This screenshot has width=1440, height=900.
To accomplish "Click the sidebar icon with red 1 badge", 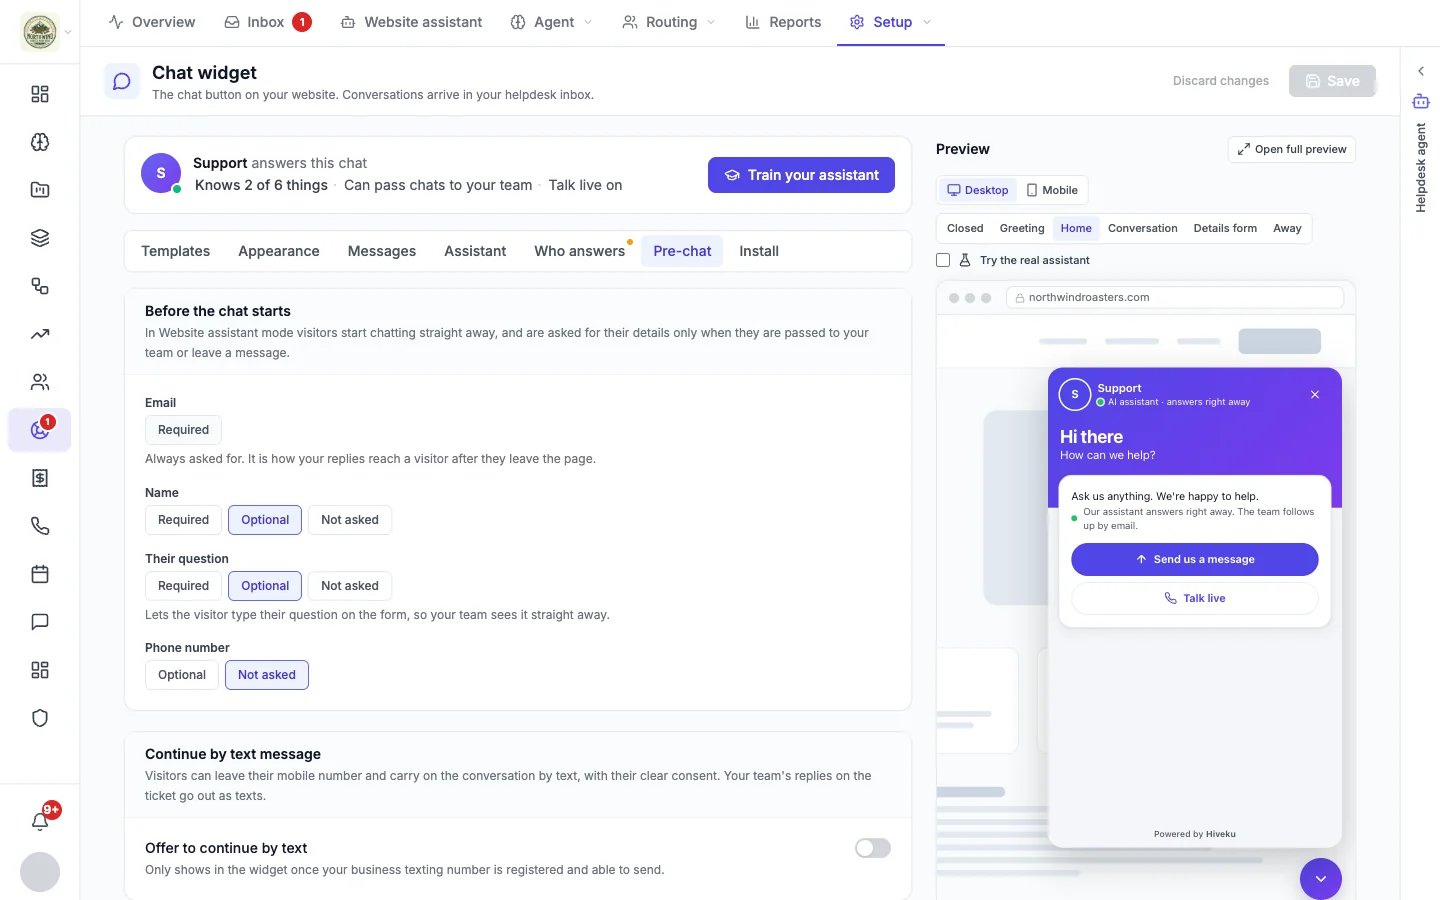I will coord(40,430).
